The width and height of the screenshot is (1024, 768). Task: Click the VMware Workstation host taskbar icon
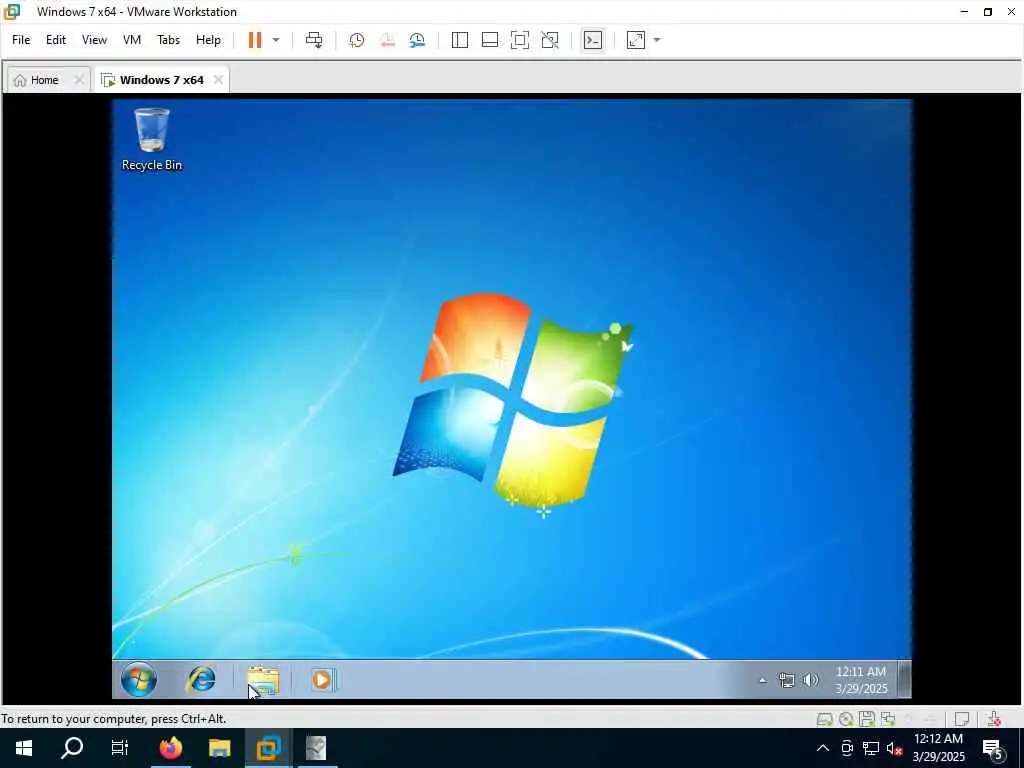(268, 748)
